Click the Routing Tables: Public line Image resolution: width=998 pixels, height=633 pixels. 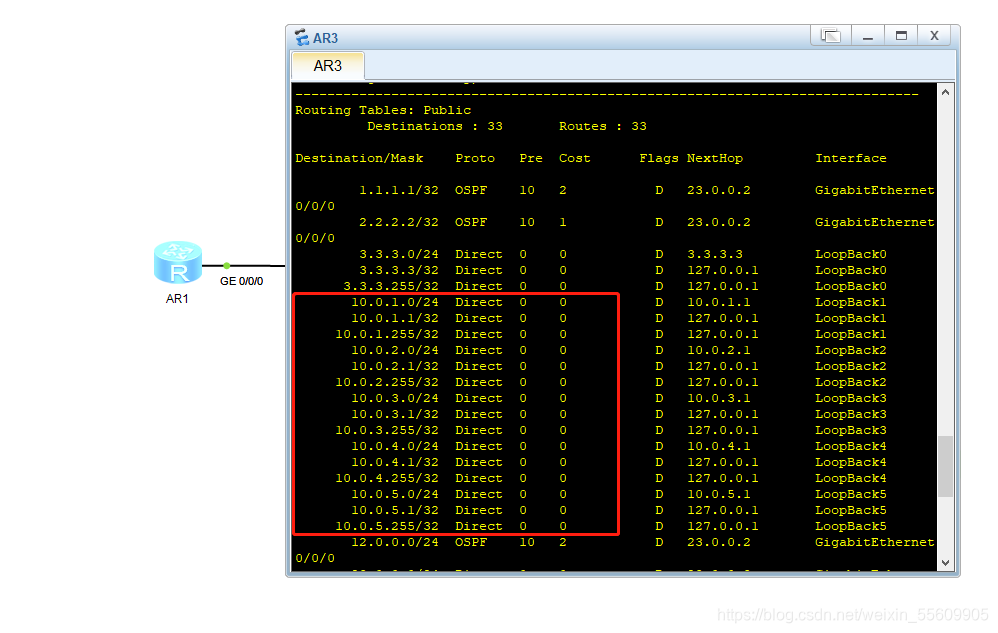pyautogui.click(x=383, y=110)
